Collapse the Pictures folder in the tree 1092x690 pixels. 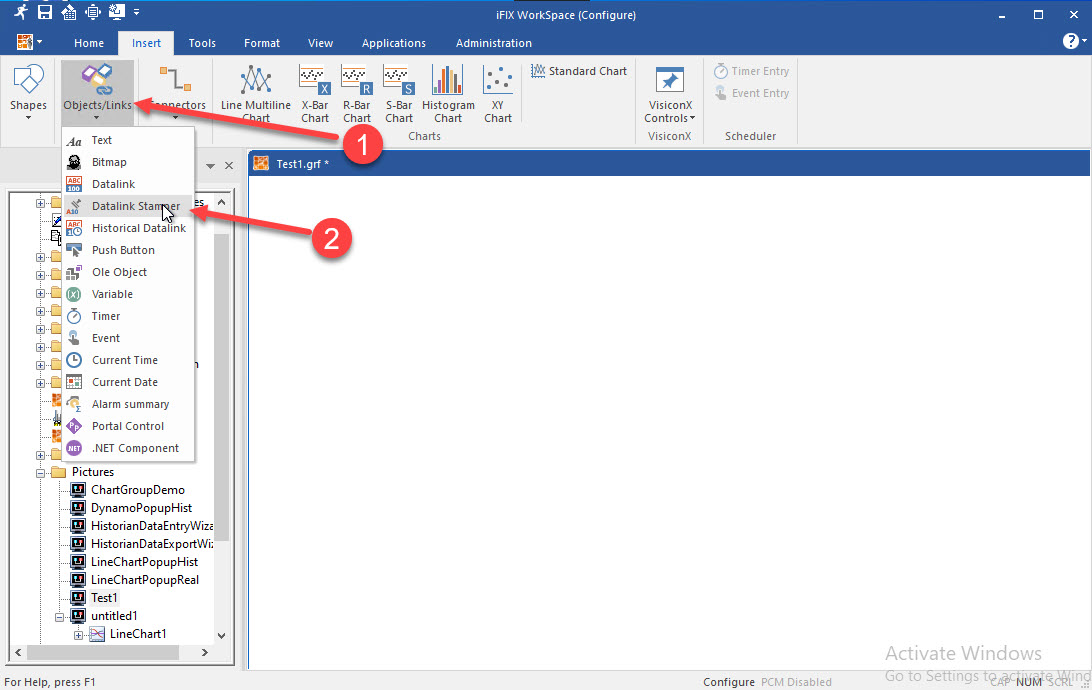[40, 473]
